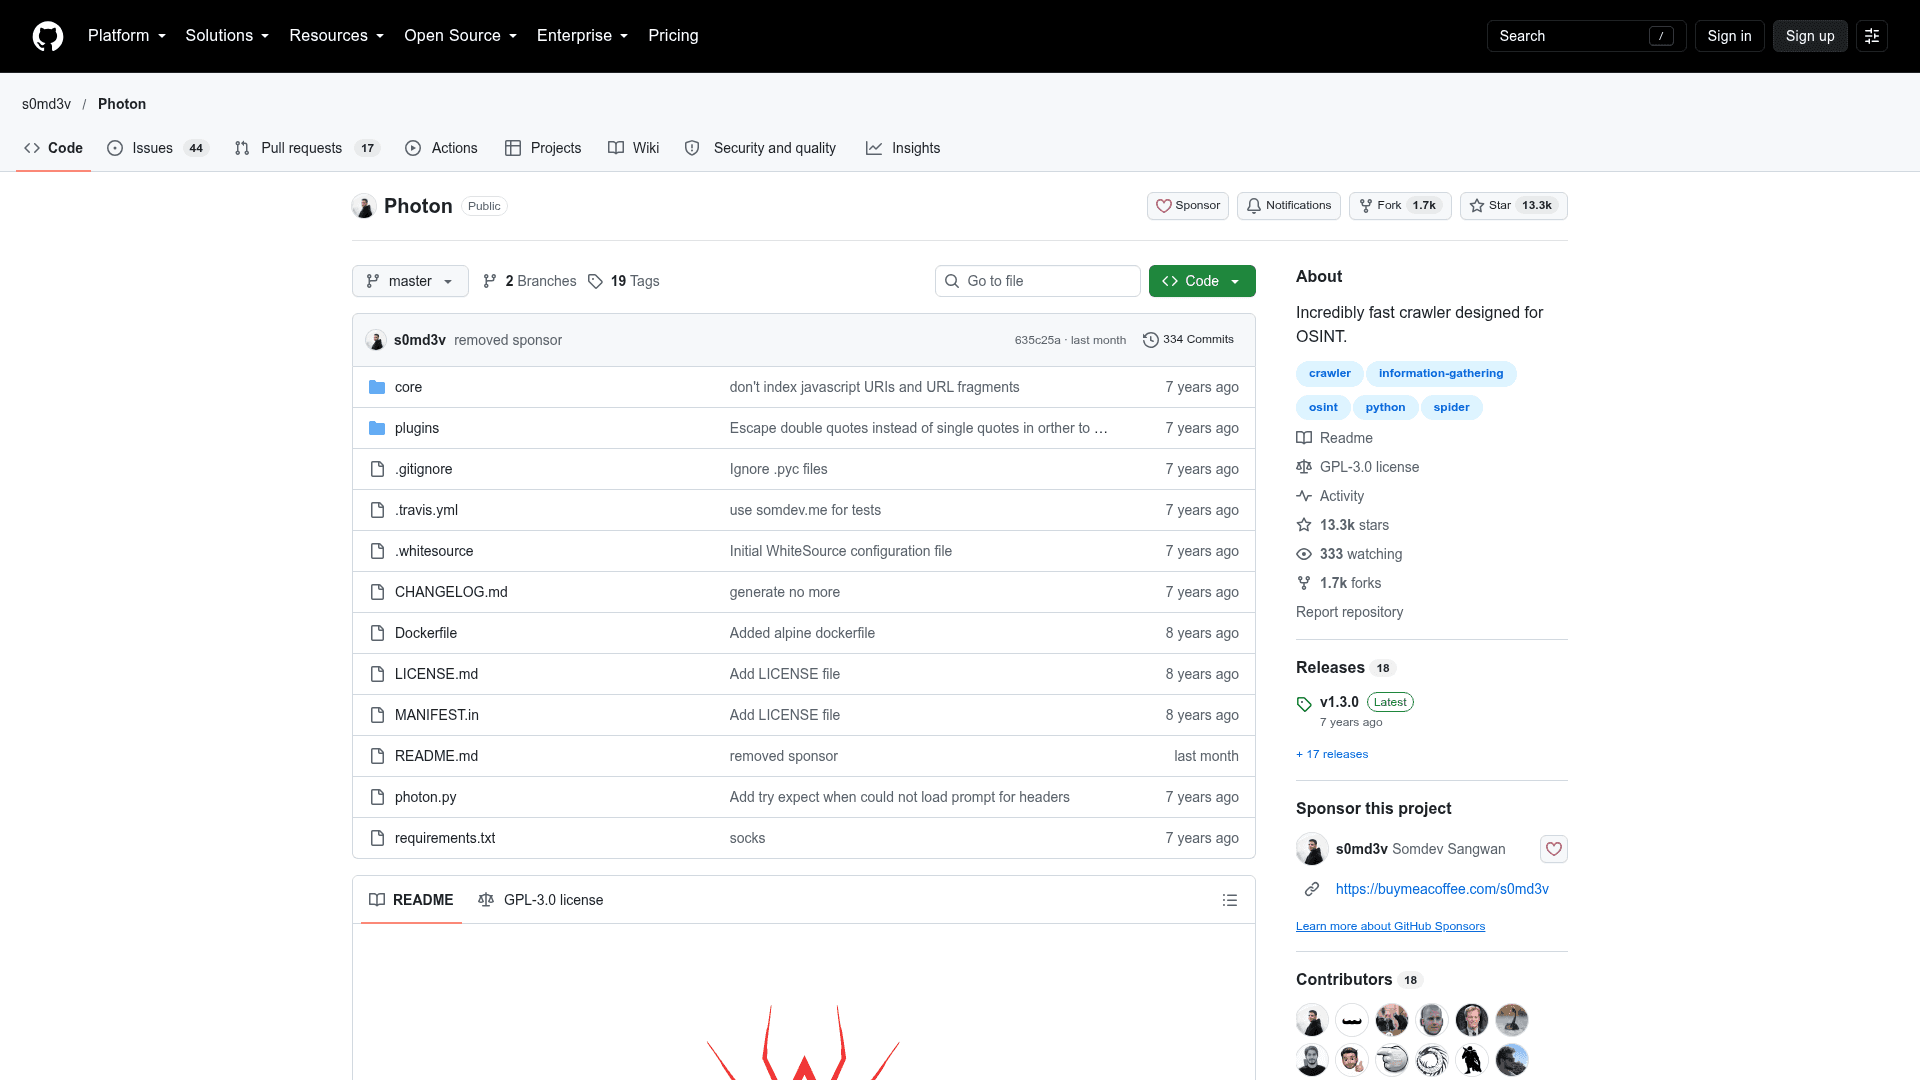The image size is (1920, 1080).
Task: Open the 19 Tags link
Action: point(624,281)
